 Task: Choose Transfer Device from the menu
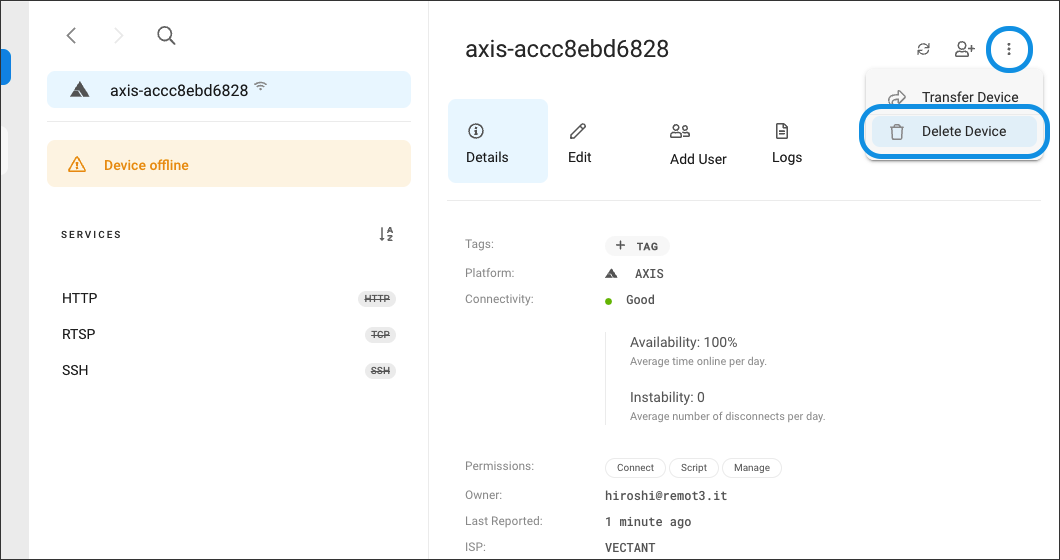[x=954, y=97]
